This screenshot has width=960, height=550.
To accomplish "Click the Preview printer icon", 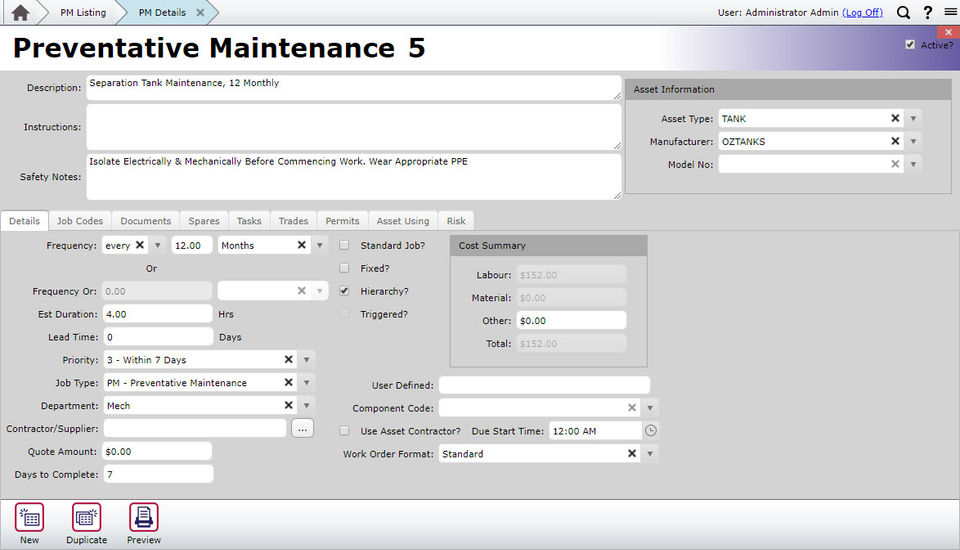I will point(144,518).
